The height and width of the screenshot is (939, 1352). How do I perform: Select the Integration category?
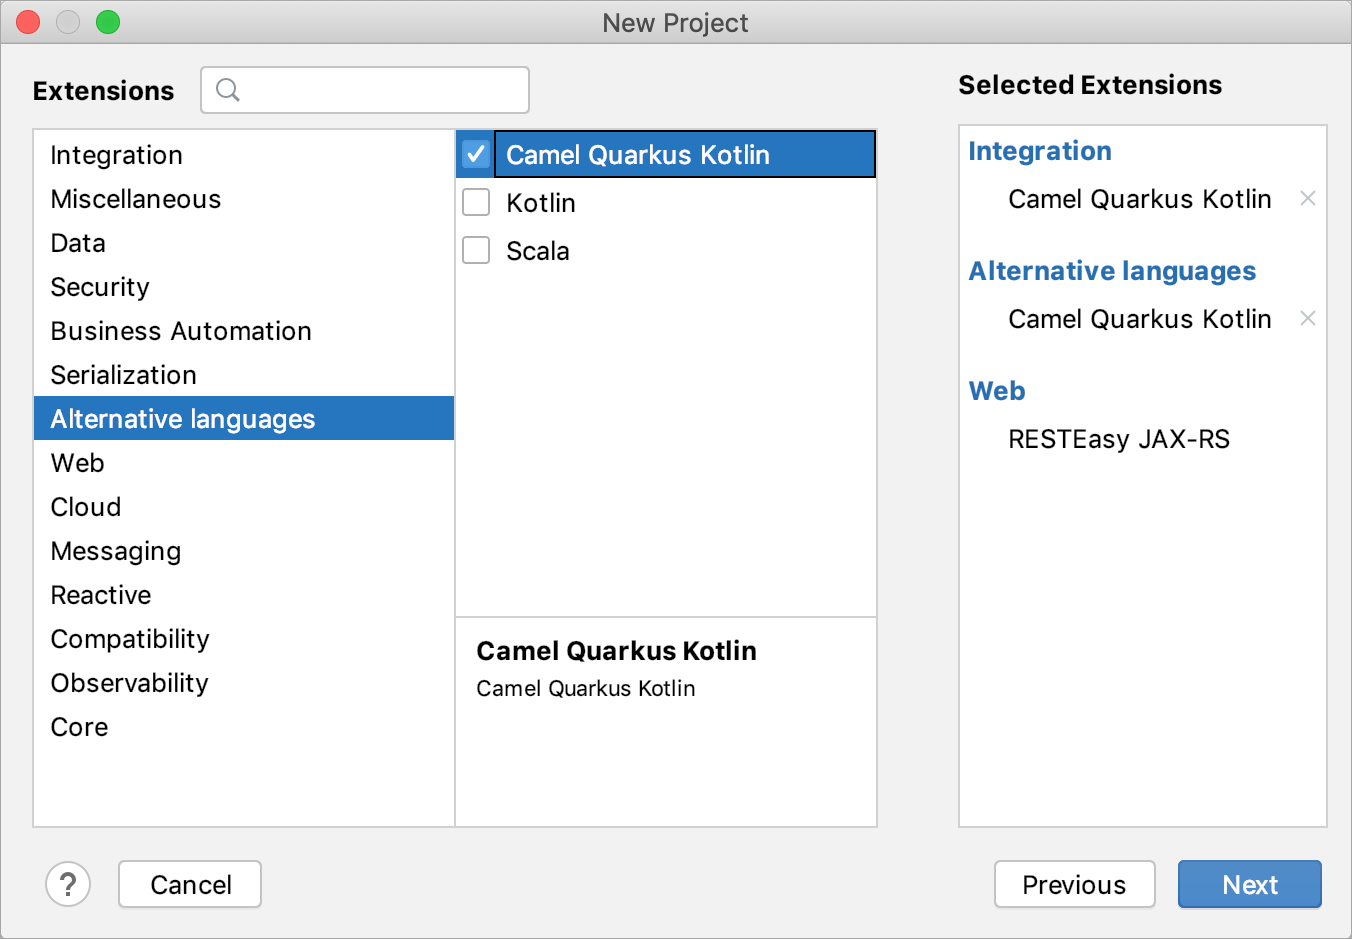pos(244,155)
